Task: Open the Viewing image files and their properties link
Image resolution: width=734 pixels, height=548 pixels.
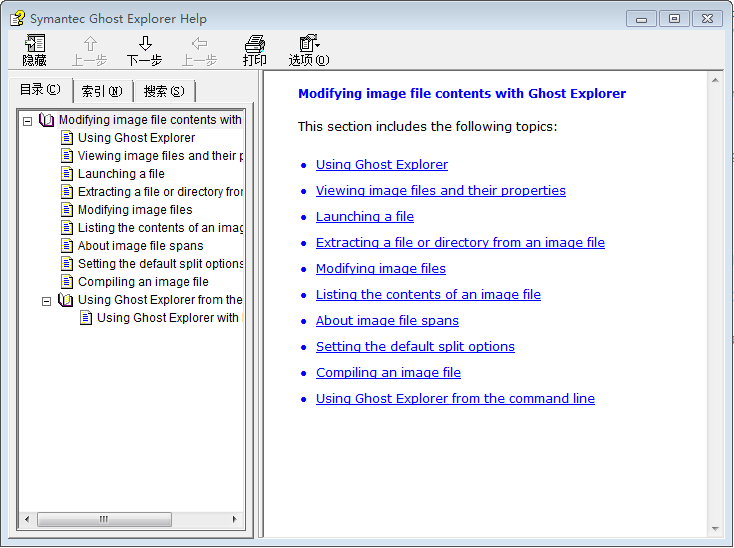Action: click(440, 191)
